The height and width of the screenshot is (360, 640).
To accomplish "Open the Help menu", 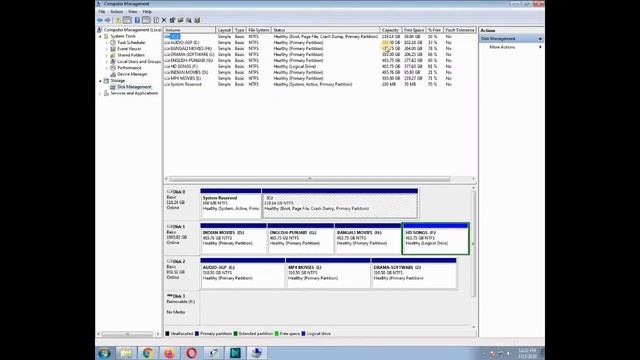I will 147,12.
